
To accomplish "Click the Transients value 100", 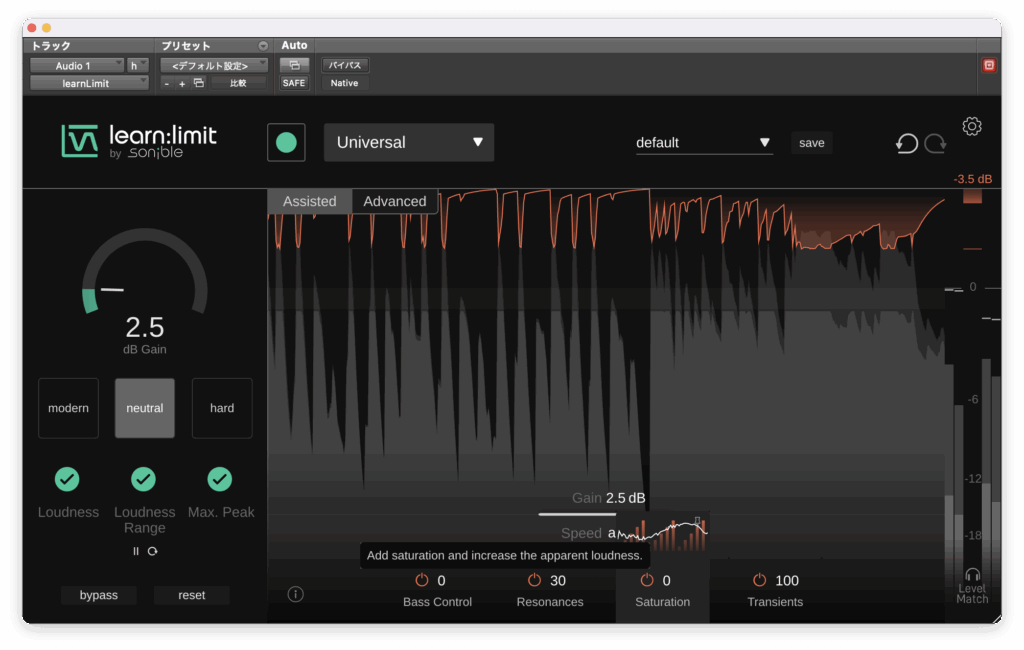I will (x=787, y=581).
